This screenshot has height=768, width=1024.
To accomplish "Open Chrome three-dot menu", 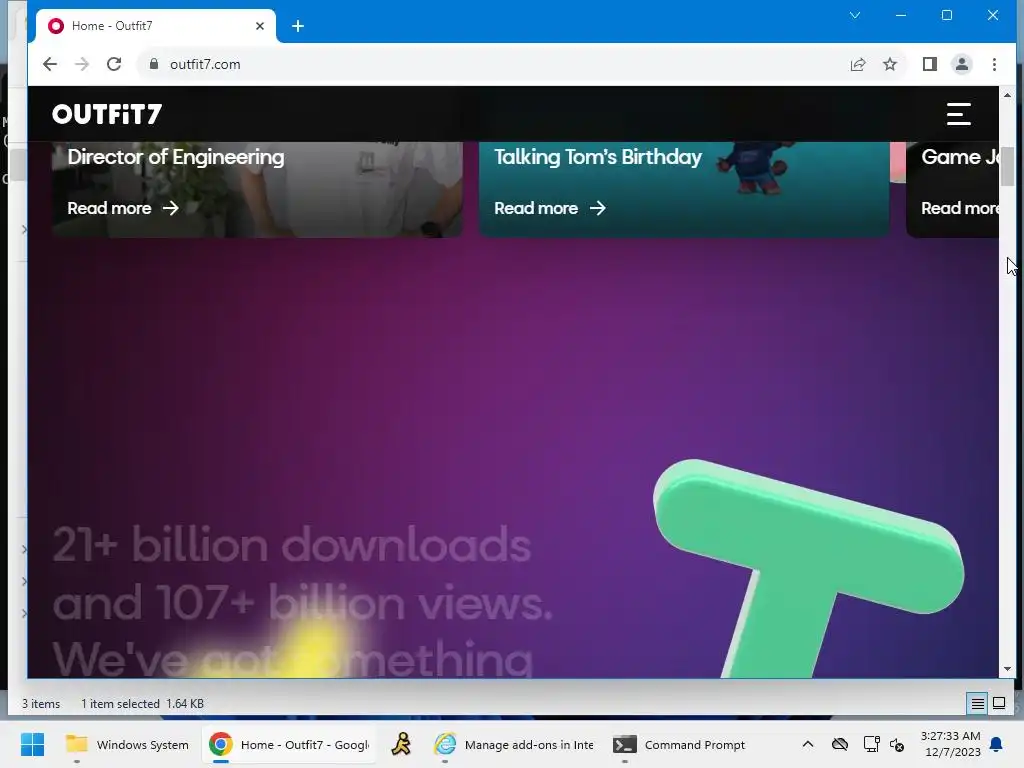I will 994,64.
